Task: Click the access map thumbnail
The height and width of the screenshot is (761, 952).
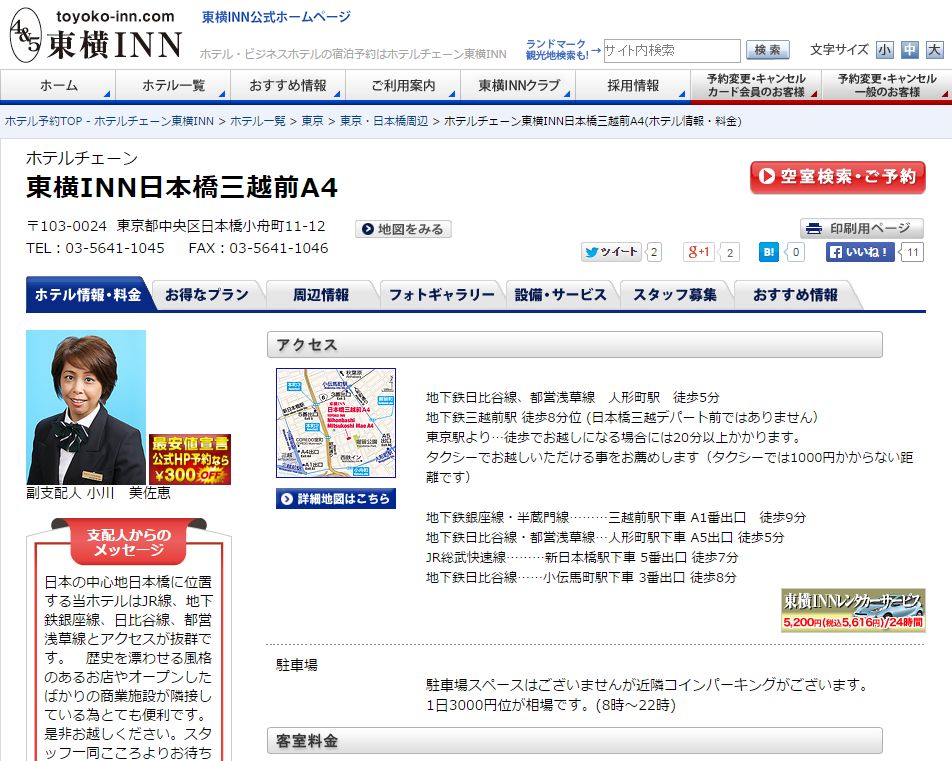Action: [x=336, y=423]
